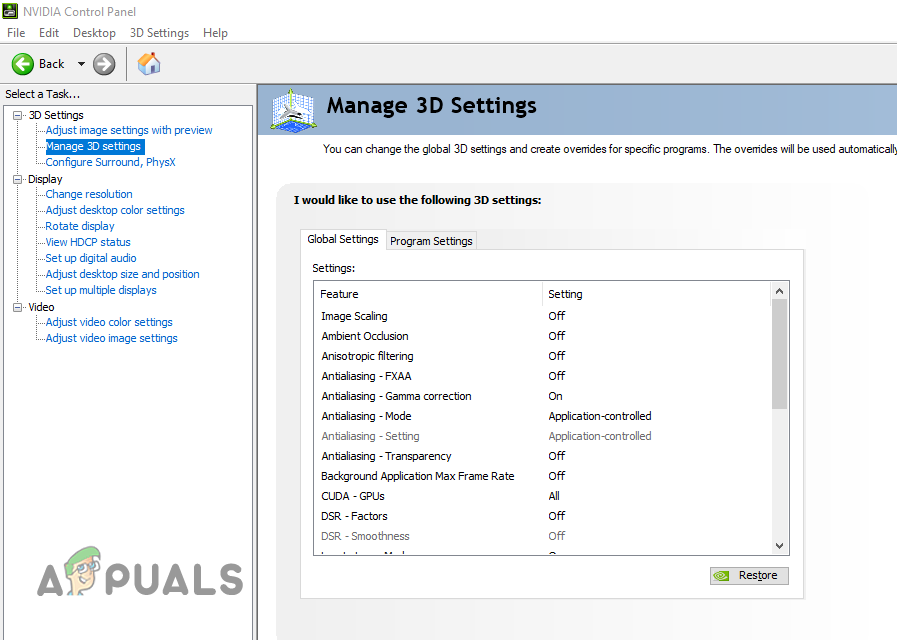
Task: Open Adjust image settings with preview
Action: click(x=129, y=130)
